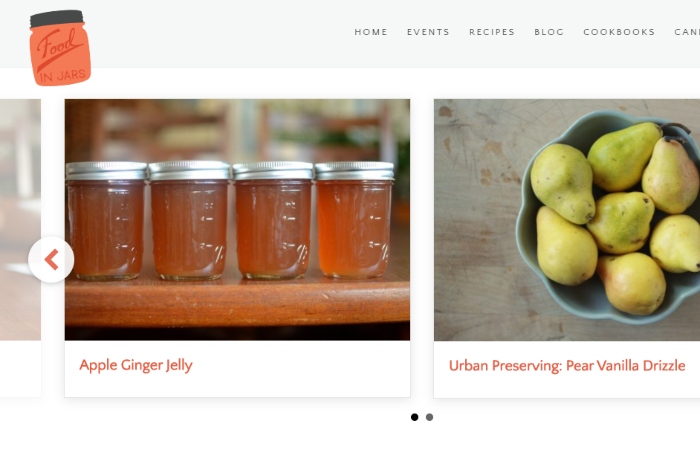Open the Home menu item

click(x=371, y=32)
